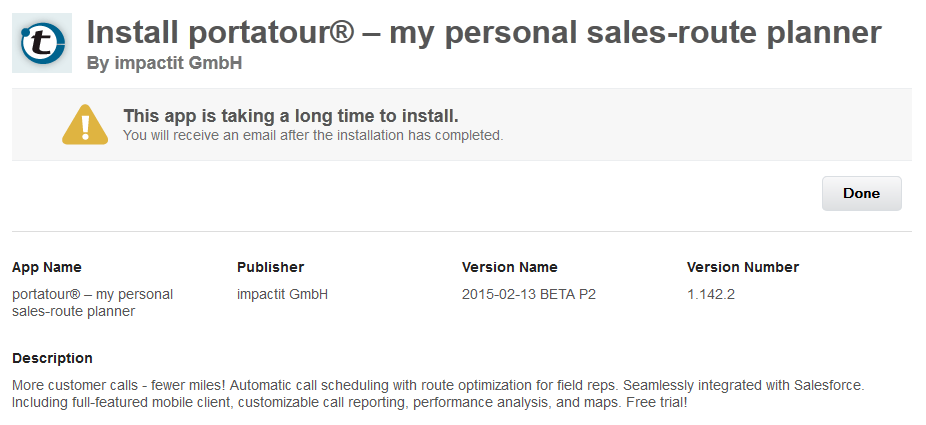Click the description line starting "More customer calls"
This screenshot has width=926, height=425.
click(x=438, y=386)
